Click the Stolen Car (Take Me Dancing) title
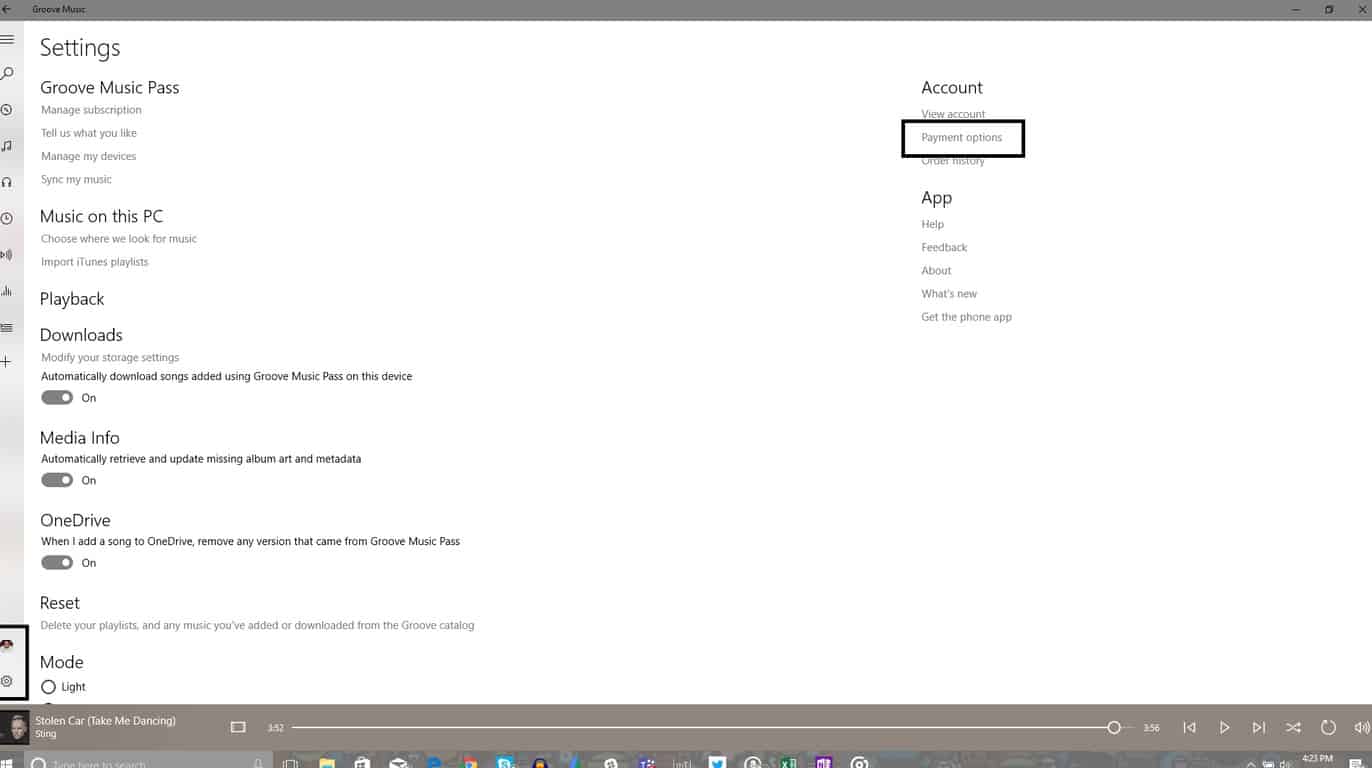The height and width of the screenshot is (768, 1372). (105, 721)
